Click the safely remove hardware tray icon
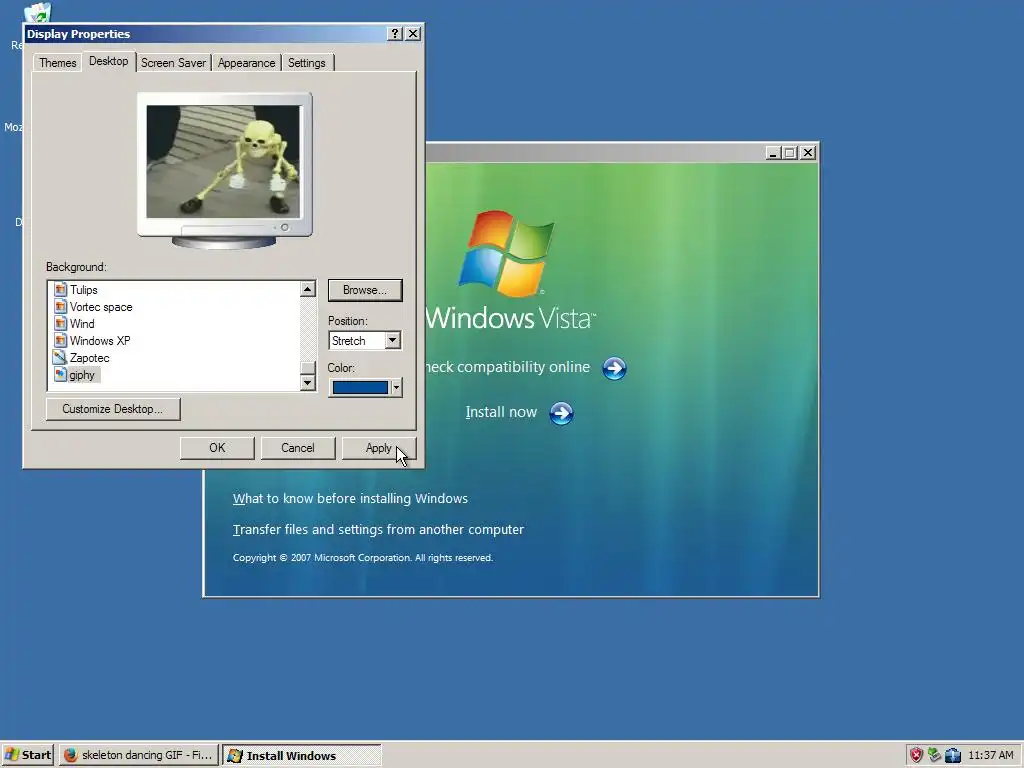Image resolution: width=1024 pixels, height=768 pixels. (x=935, y=755)
